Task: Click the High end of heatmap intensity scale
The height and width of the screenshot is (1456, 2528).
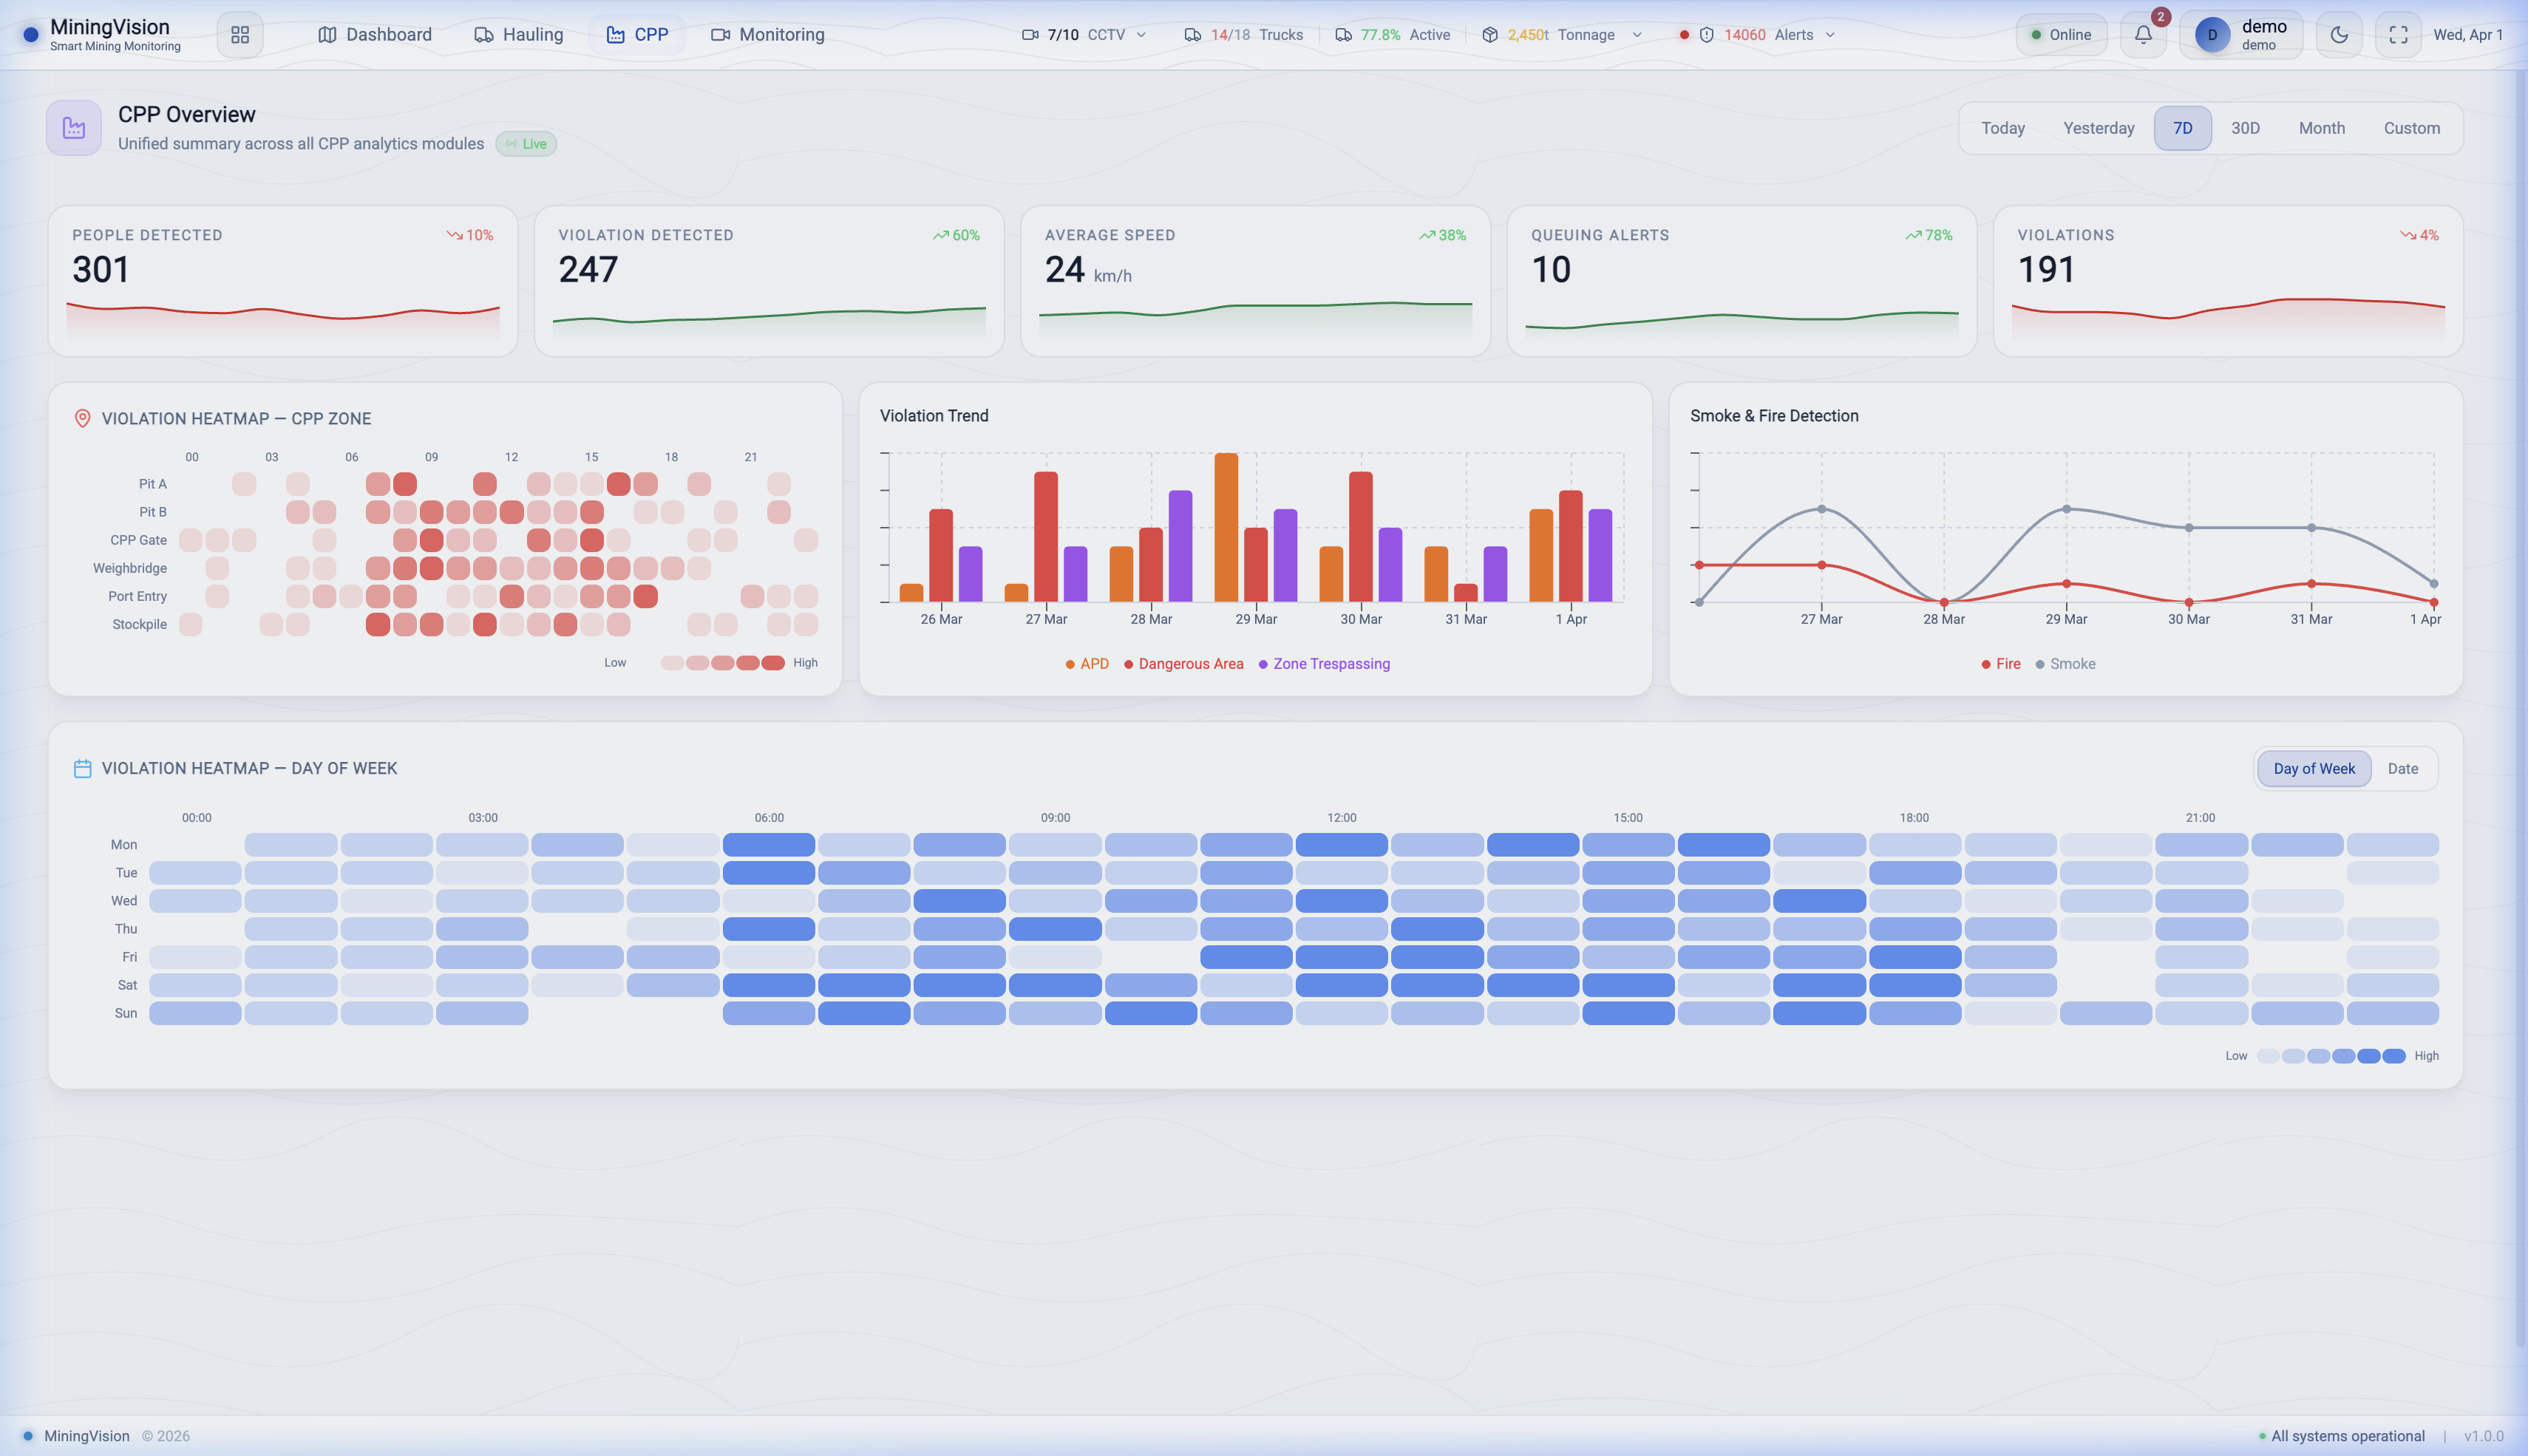Action: 2427,1055
